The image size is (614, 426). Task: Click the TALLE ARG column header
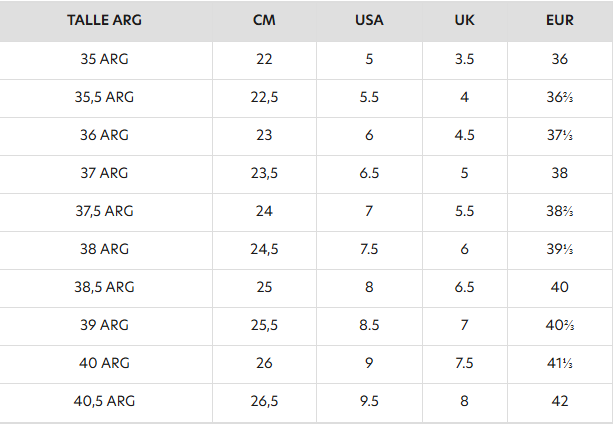coord(104,20)
